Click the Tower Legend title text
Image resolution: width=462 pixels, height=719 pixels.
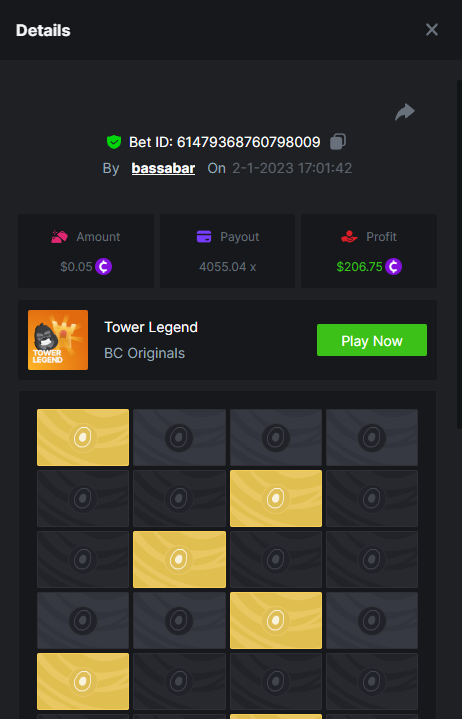(151, 327)
